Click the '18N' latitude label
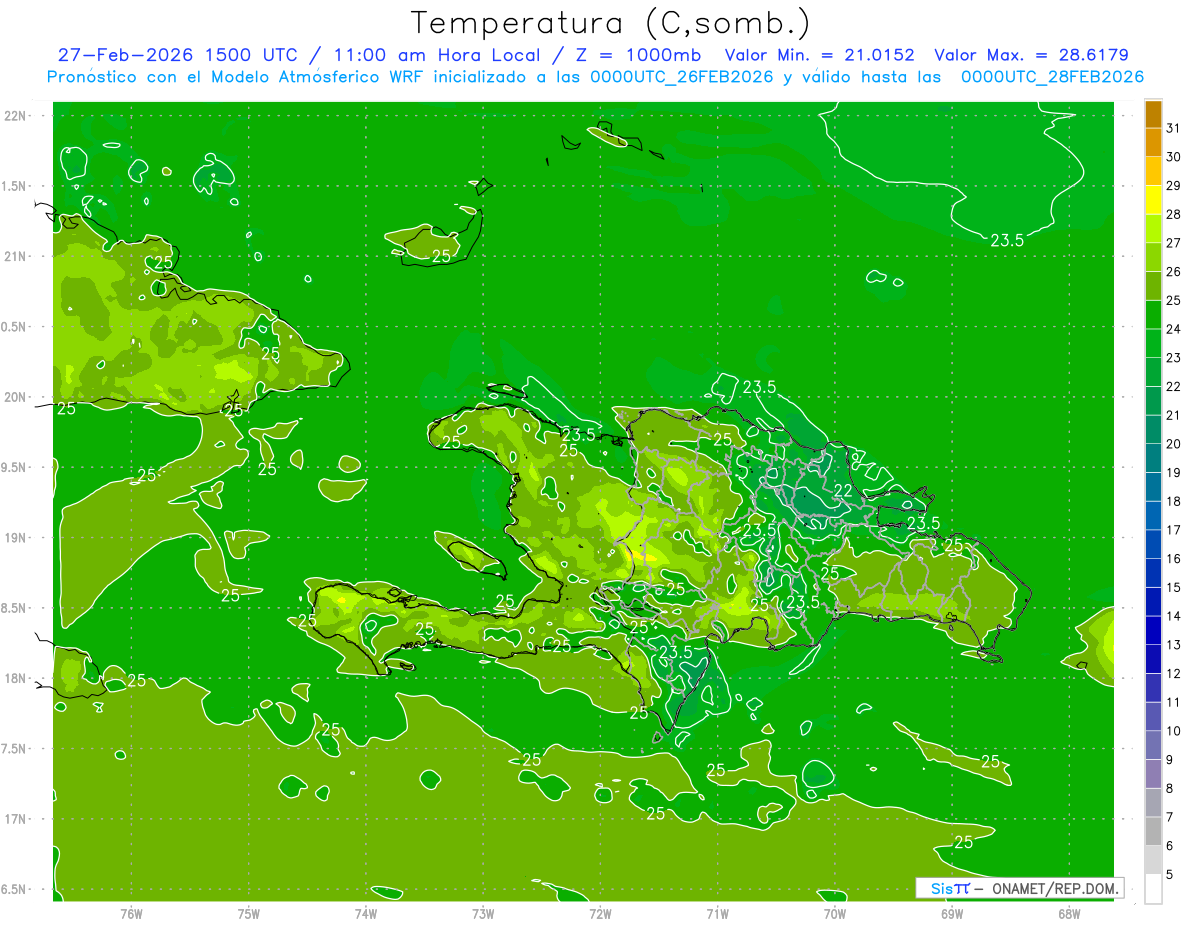Image resolution: width=1200 pixels, height=927 pixels. [14, 679]
